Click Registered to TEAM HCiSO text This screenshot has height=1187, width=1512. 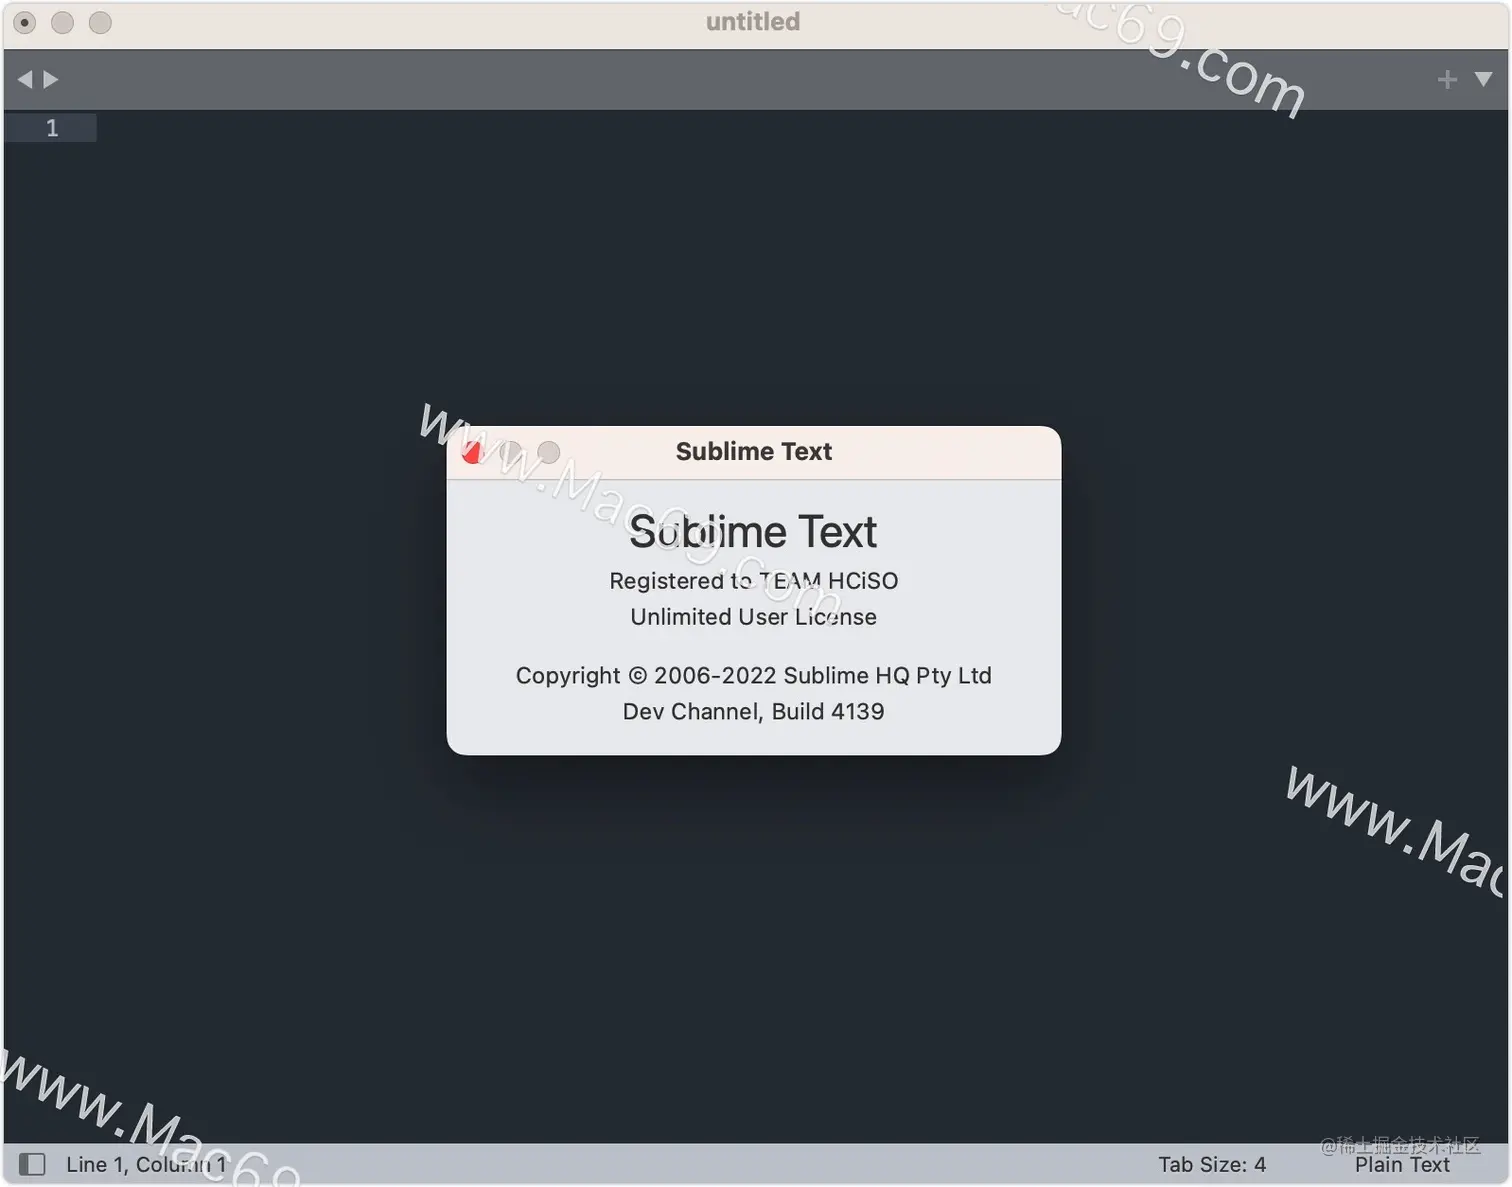coord(754,581)
